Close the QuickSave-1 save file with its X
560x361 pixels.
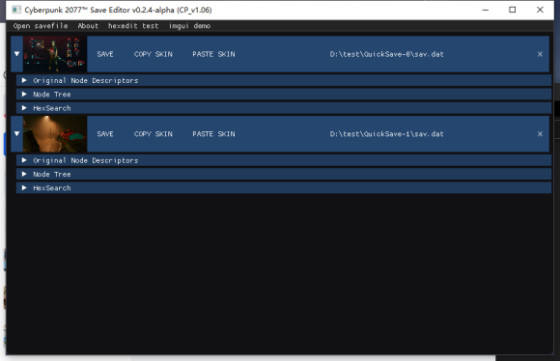point(540,134)
